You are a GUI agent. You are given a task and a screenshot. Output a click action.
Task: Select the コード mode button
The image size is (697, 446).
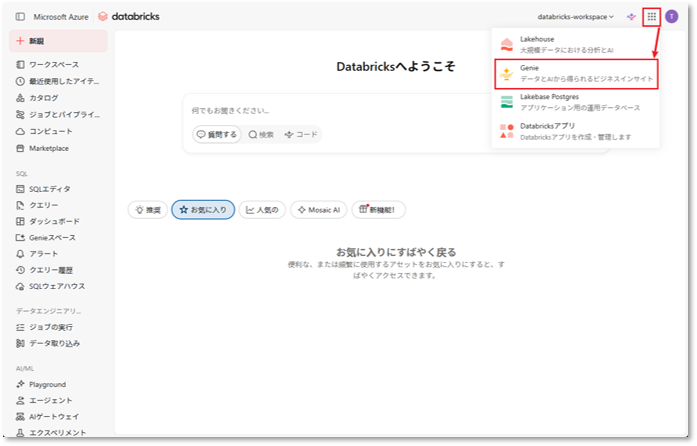click(301, 134)
